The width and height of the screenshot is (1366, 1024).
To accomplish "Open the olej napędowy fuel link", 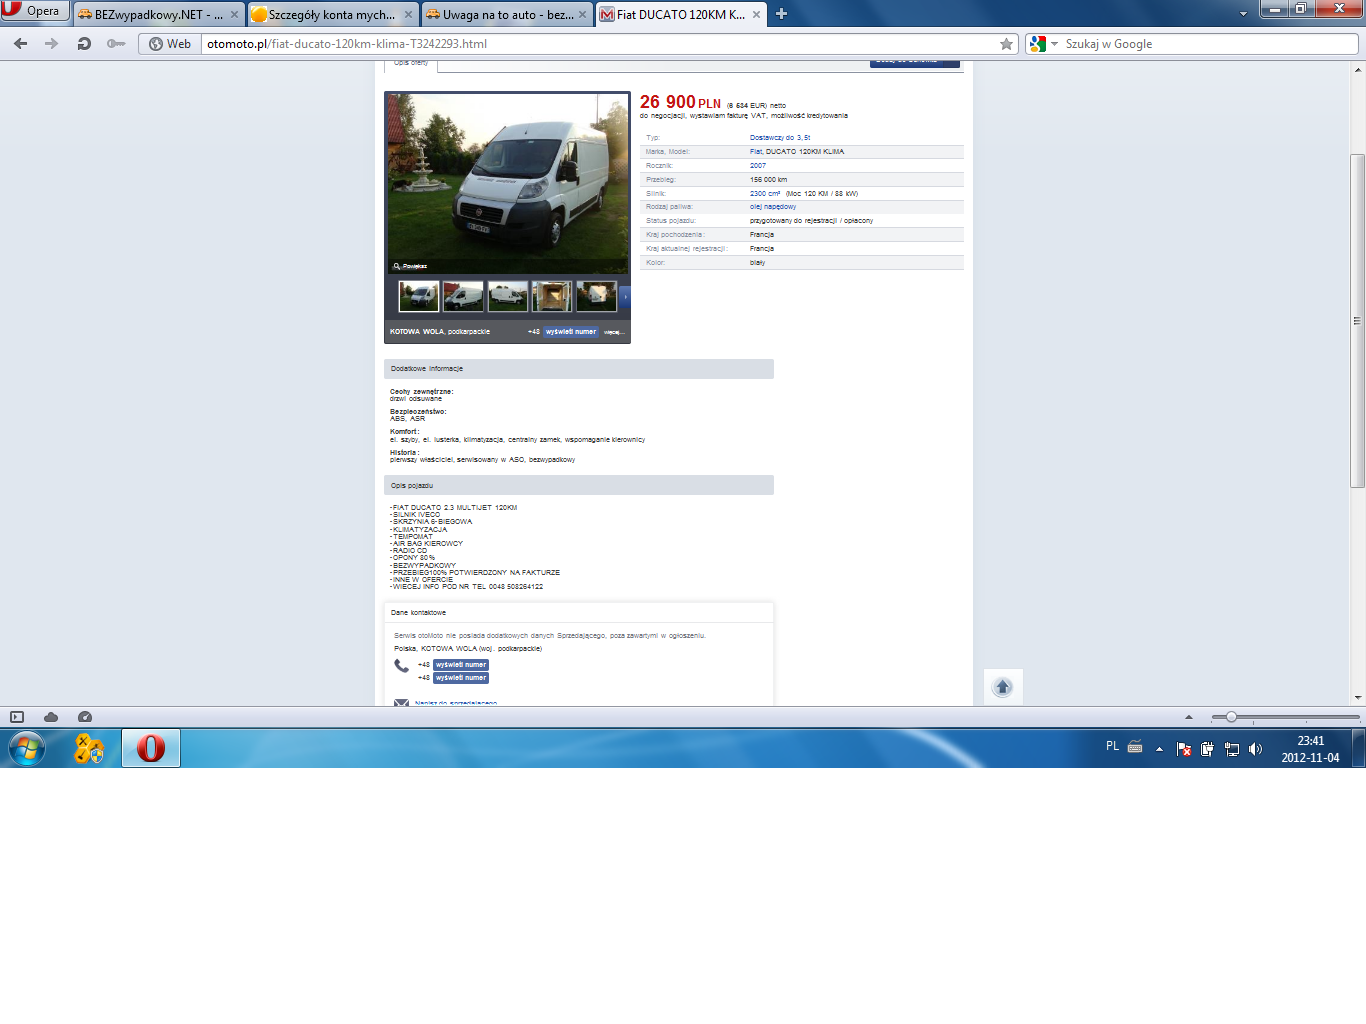I will pyautogui.click(x=773, y=207).
